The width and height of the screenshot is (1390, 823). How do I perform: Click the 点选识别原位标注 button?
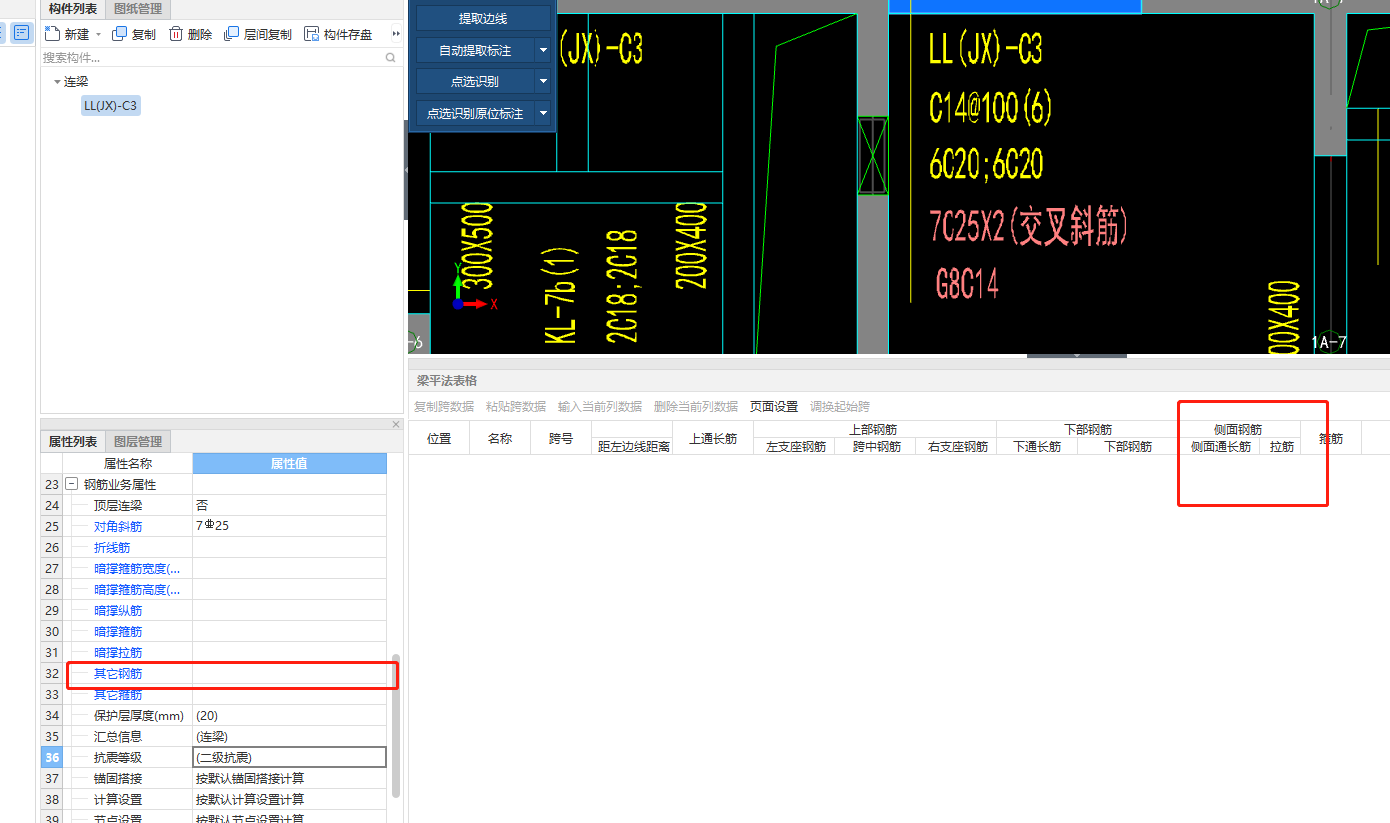[475, 113]
